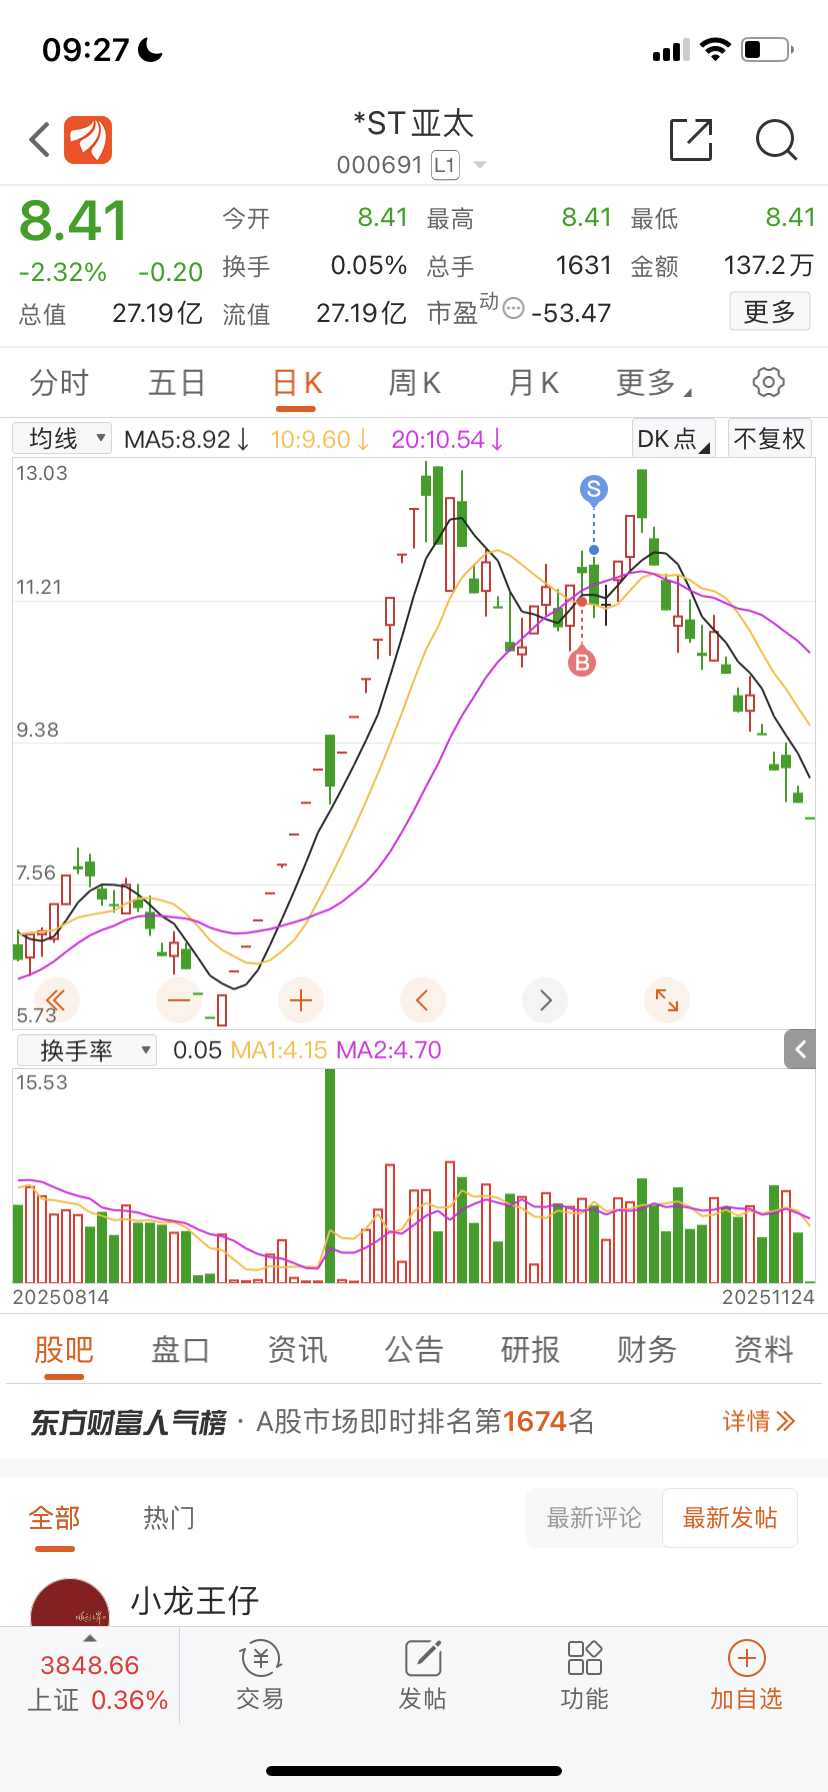Viewport: 828px width, 1792px height.
Task: Share the stock page via export icon
Action: 691,139
